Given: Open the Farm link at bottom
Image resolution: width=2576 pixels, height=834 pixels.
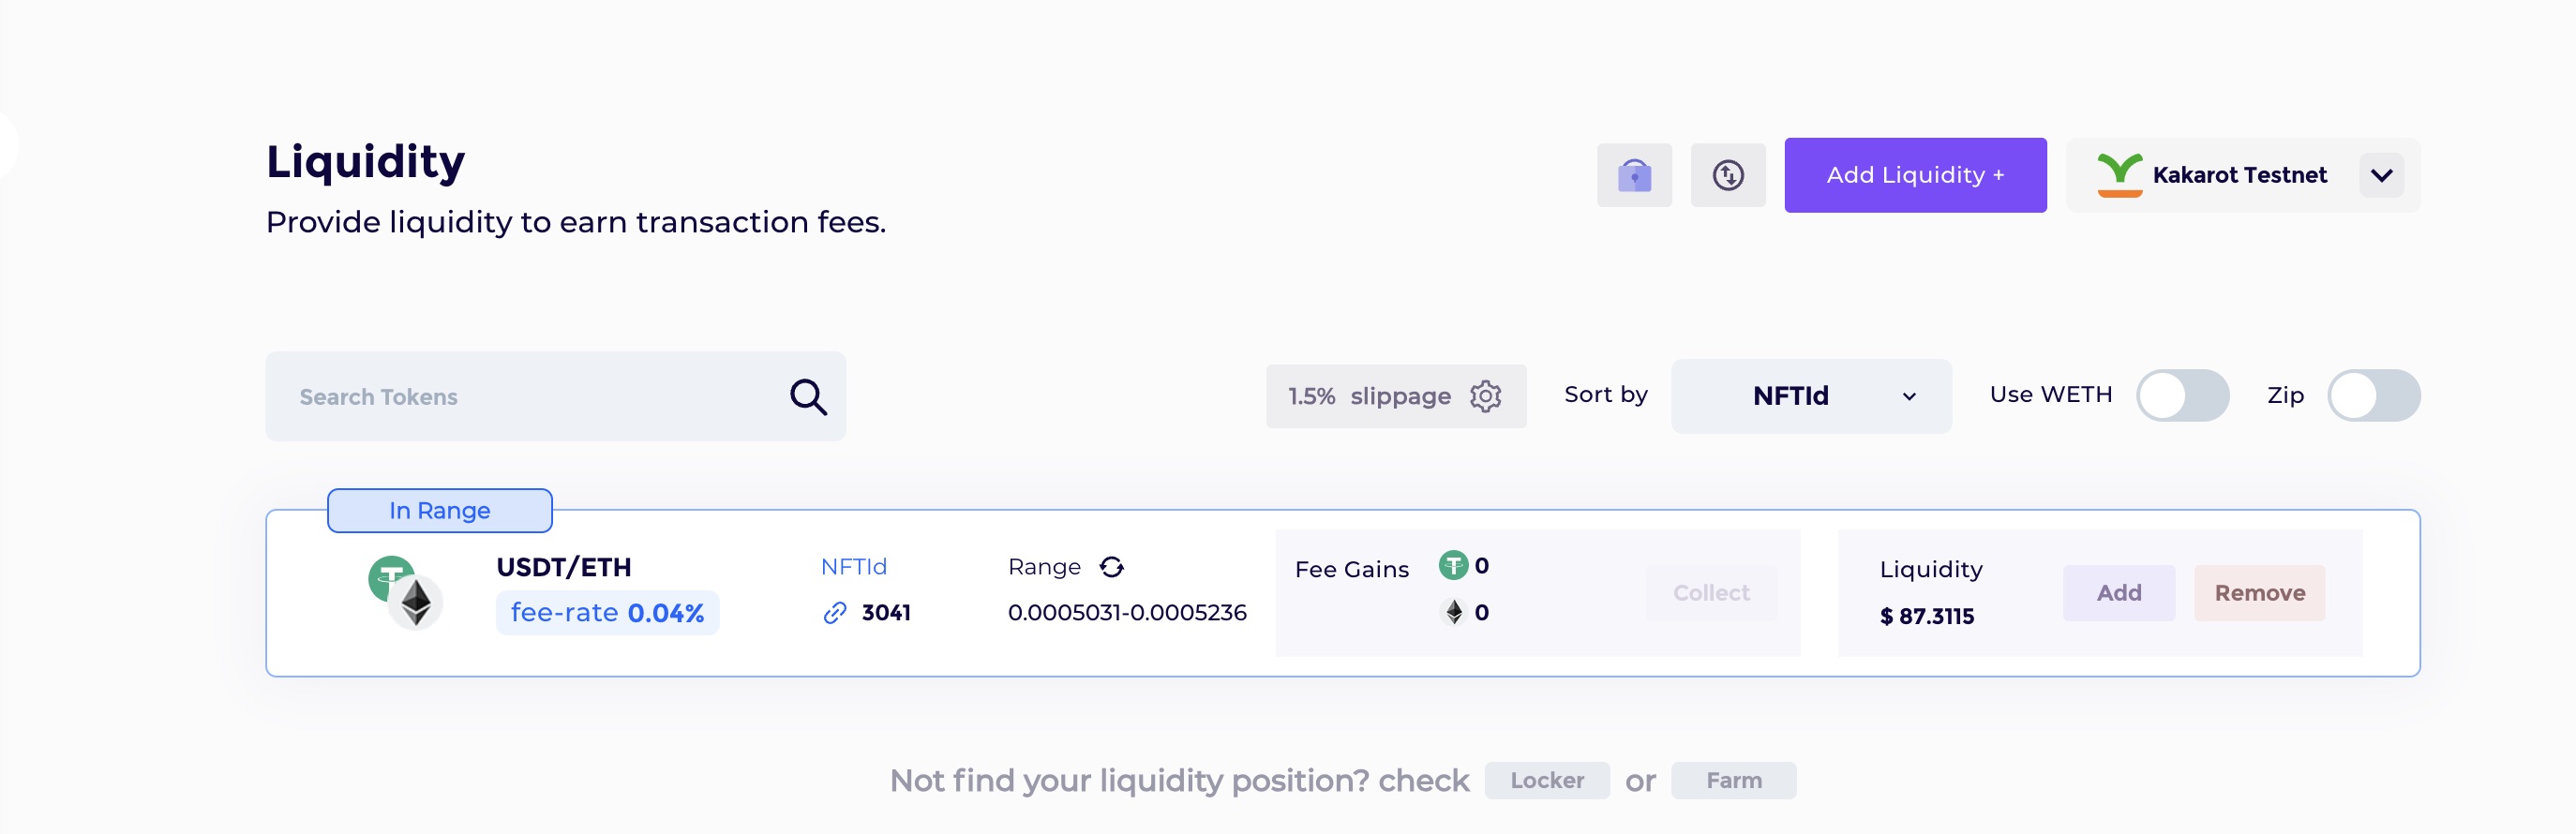Looking at the screenshot, I should (1734, 780).
